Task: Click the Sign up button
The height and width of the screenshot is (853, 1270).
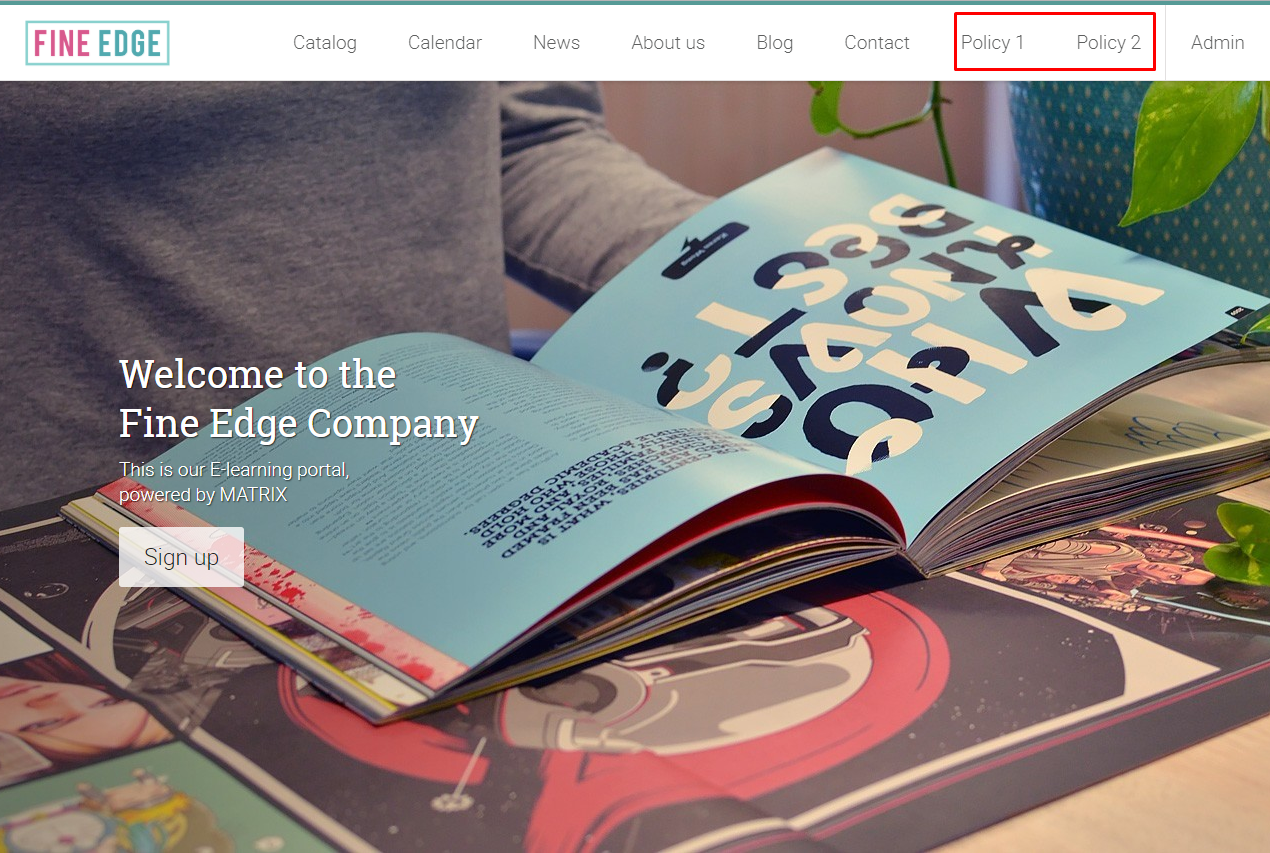Action: click(181, 557)
